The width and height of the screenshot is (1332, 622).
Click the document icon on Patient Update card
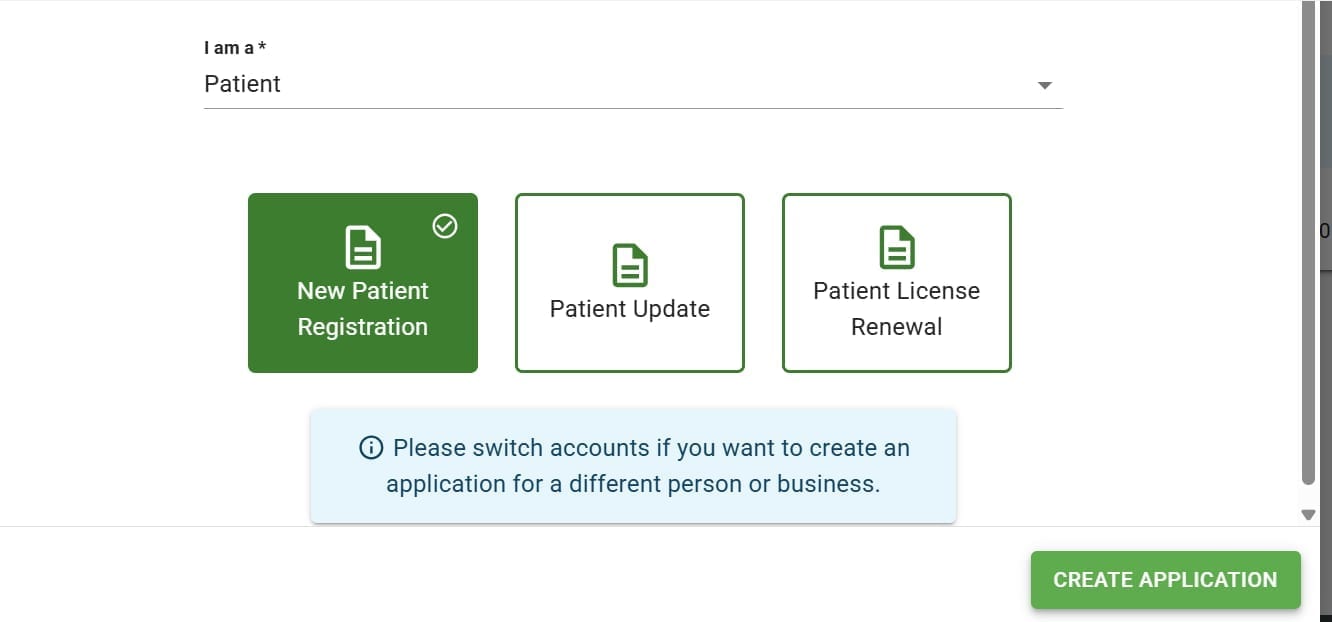coord(629,265)
